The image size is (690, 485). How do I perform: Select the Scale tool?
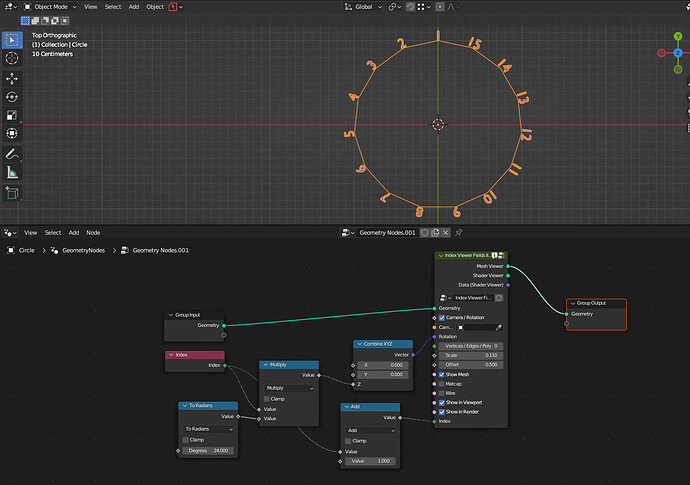12,115
